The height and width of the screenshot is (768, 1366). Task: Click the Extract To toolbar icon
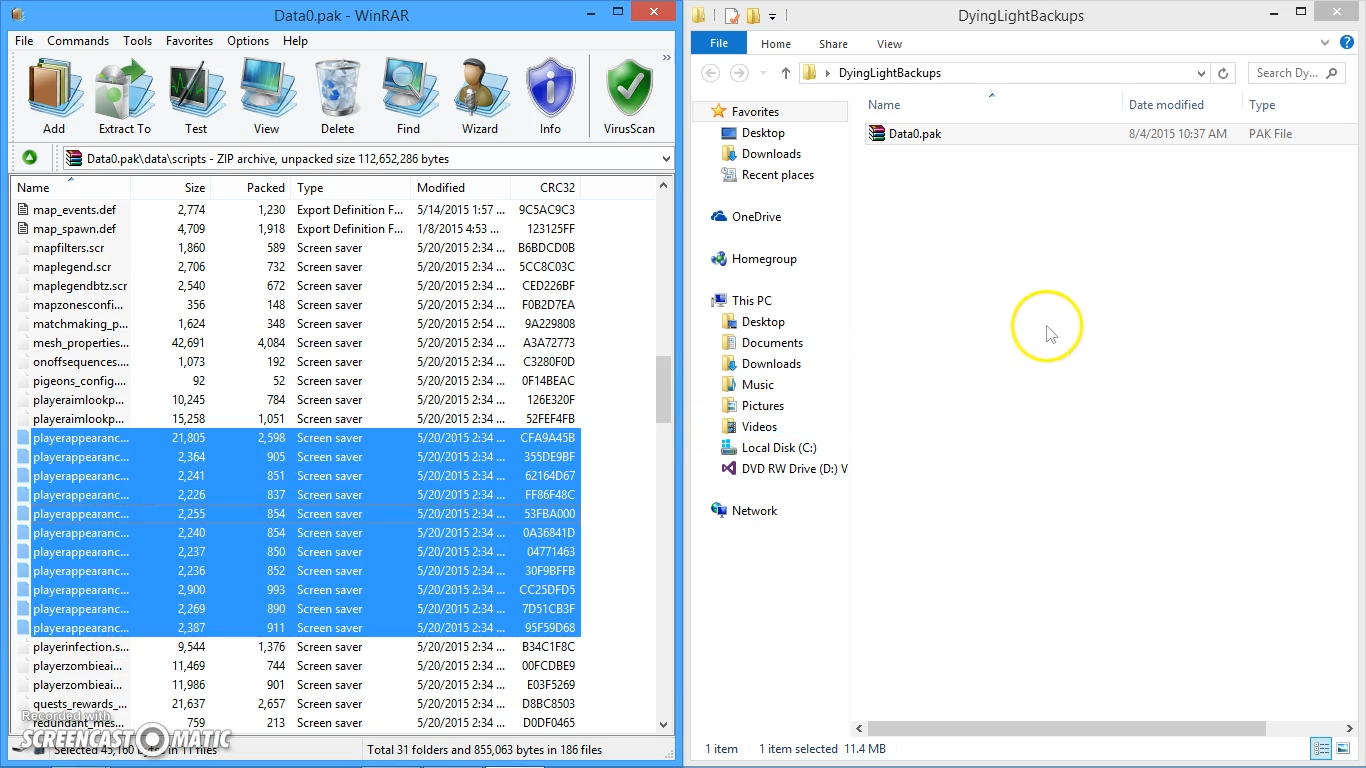[x=125, y=97]
